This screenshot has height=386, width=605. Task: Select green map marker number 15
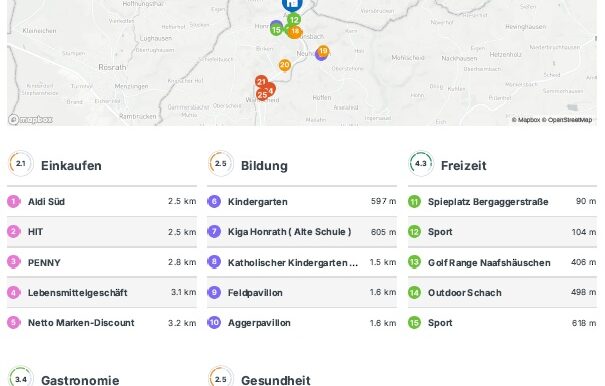(276, 30)
